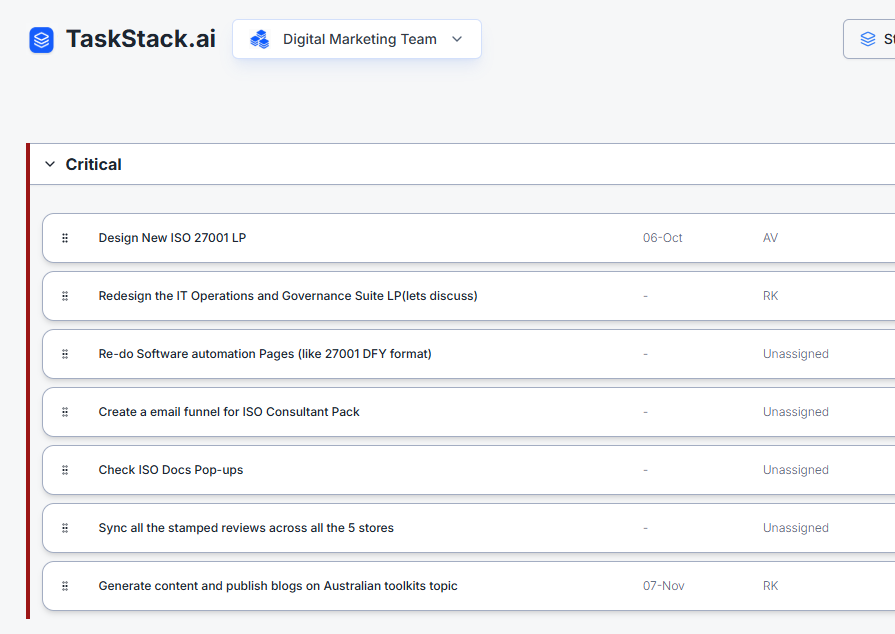Click the drag handle on the Australian toolkits blog task

coord(65,586)
